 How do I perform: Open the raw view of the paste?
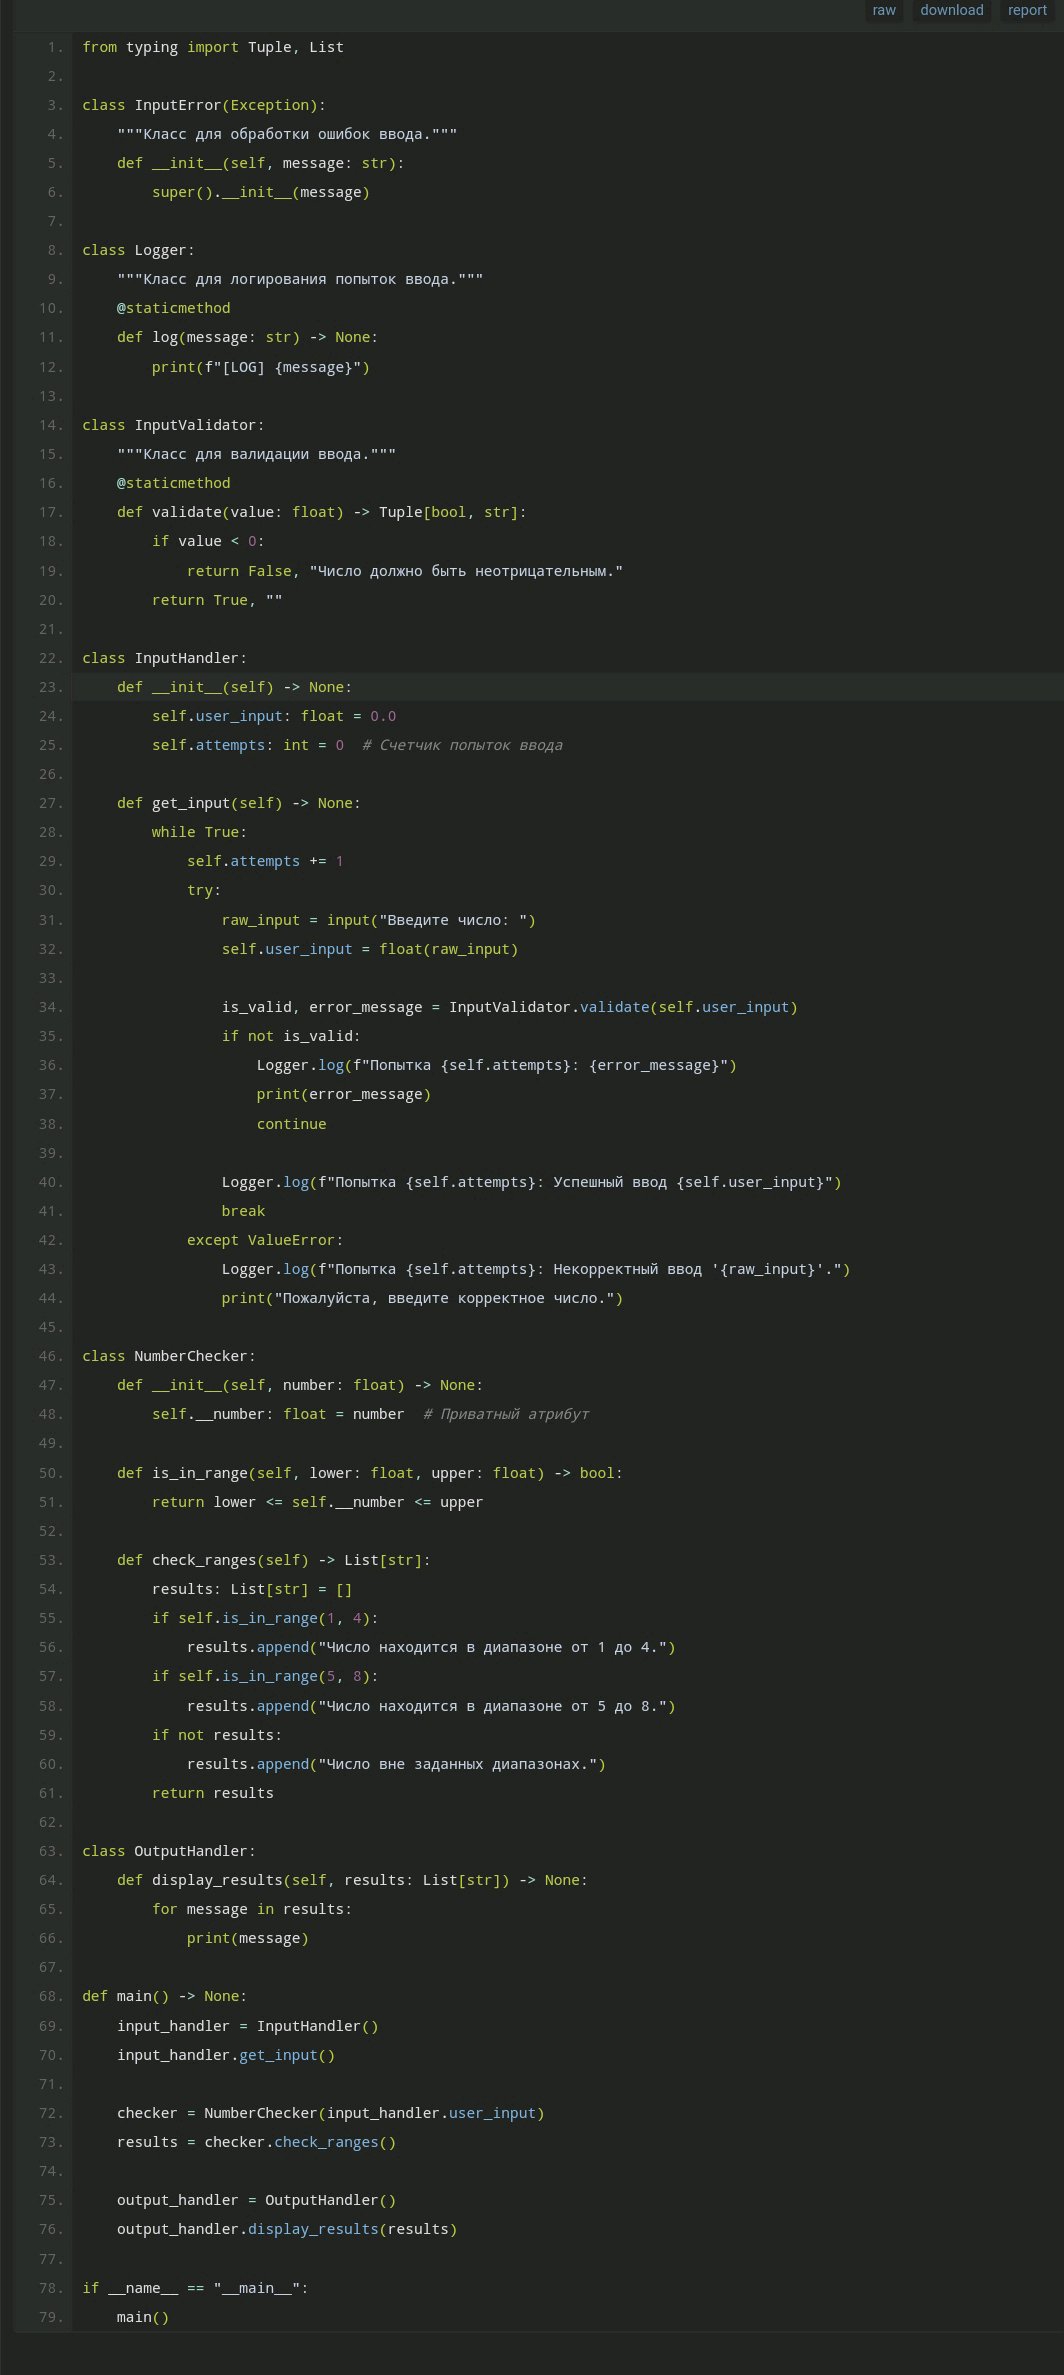[x=883, y=10]
